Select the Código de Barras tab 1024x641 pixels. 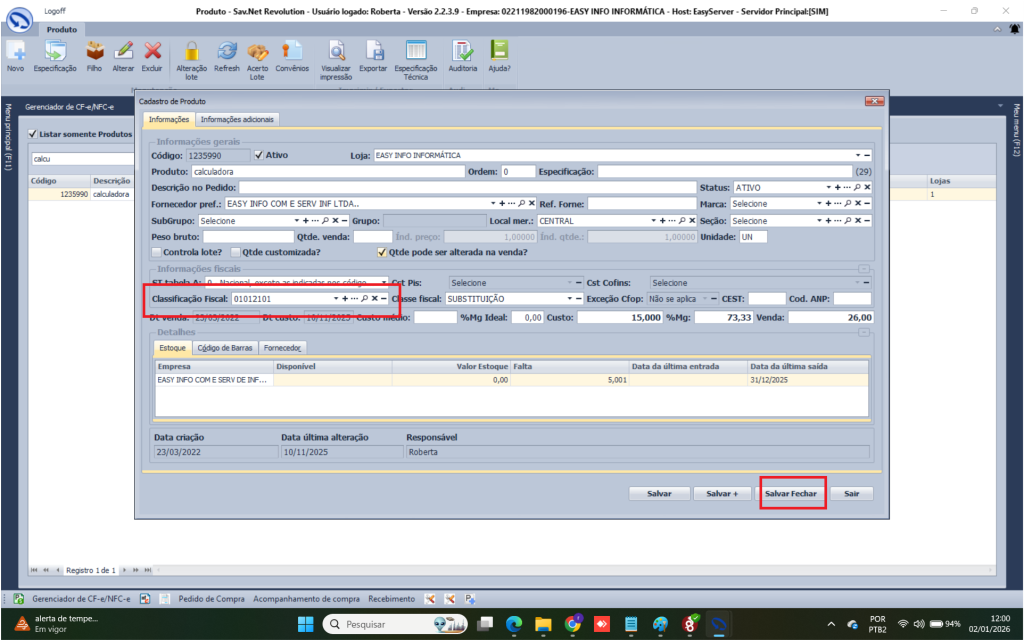click(x=225, y=348)
